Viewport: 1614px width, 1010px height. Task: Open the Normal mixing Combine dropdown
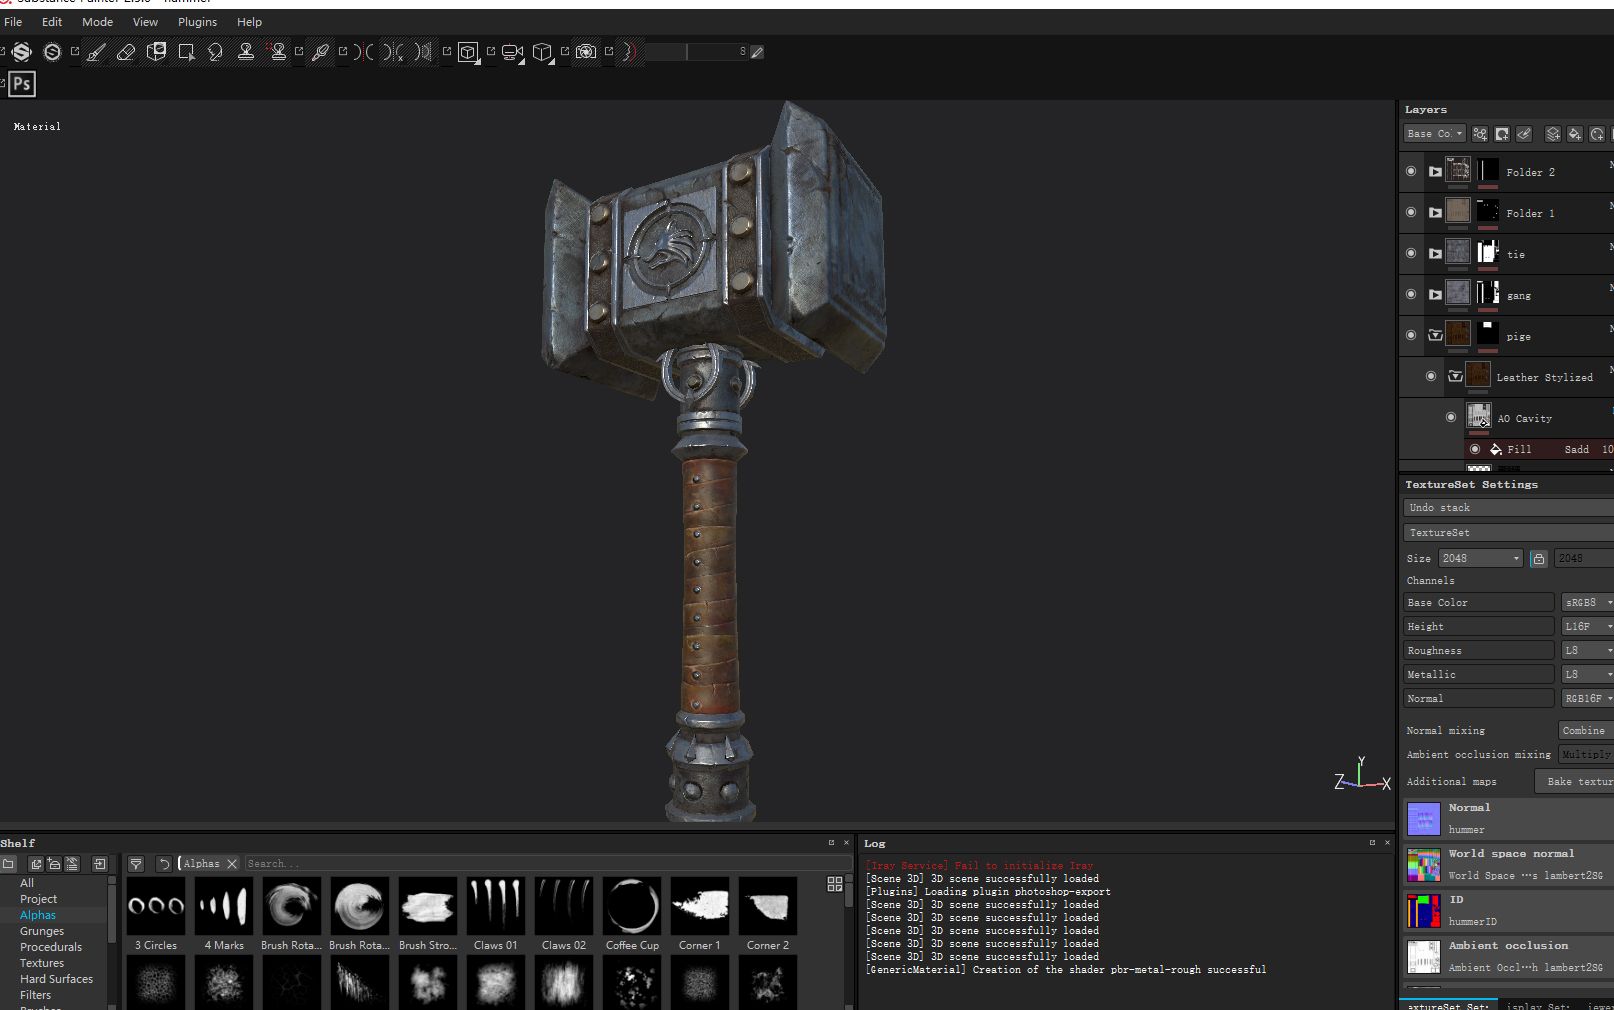click(1586, 731)
